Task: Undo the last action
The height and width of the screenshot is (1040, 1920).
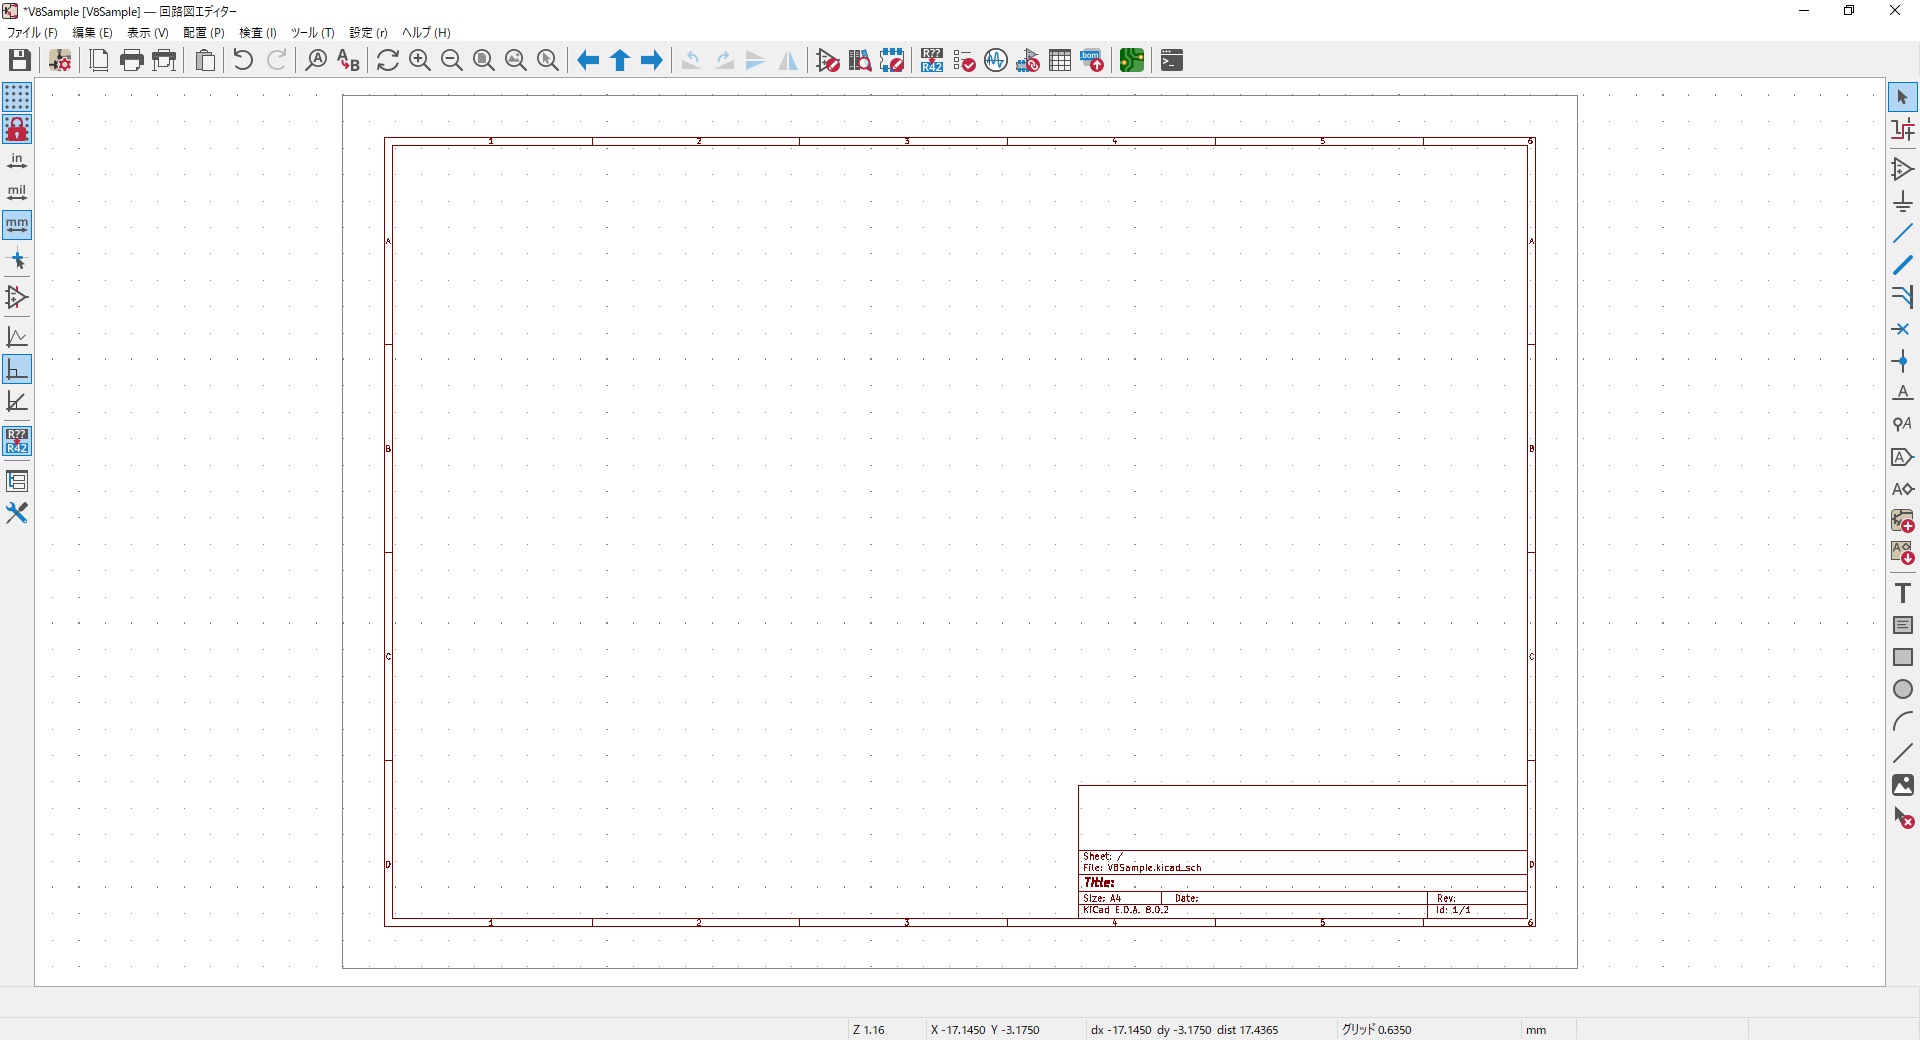Action: [242, 60]
